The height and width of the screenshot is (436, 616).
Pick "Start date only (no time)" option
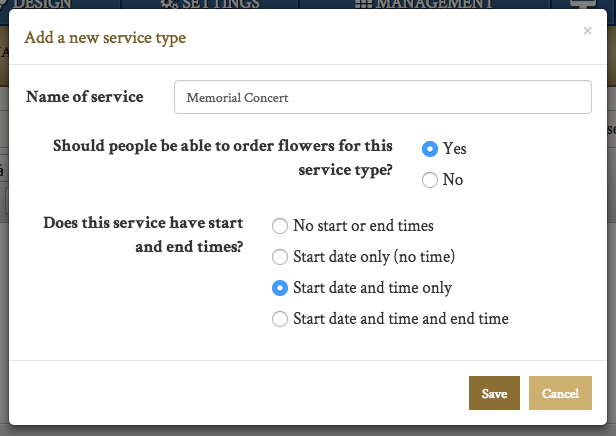(280, 257)
